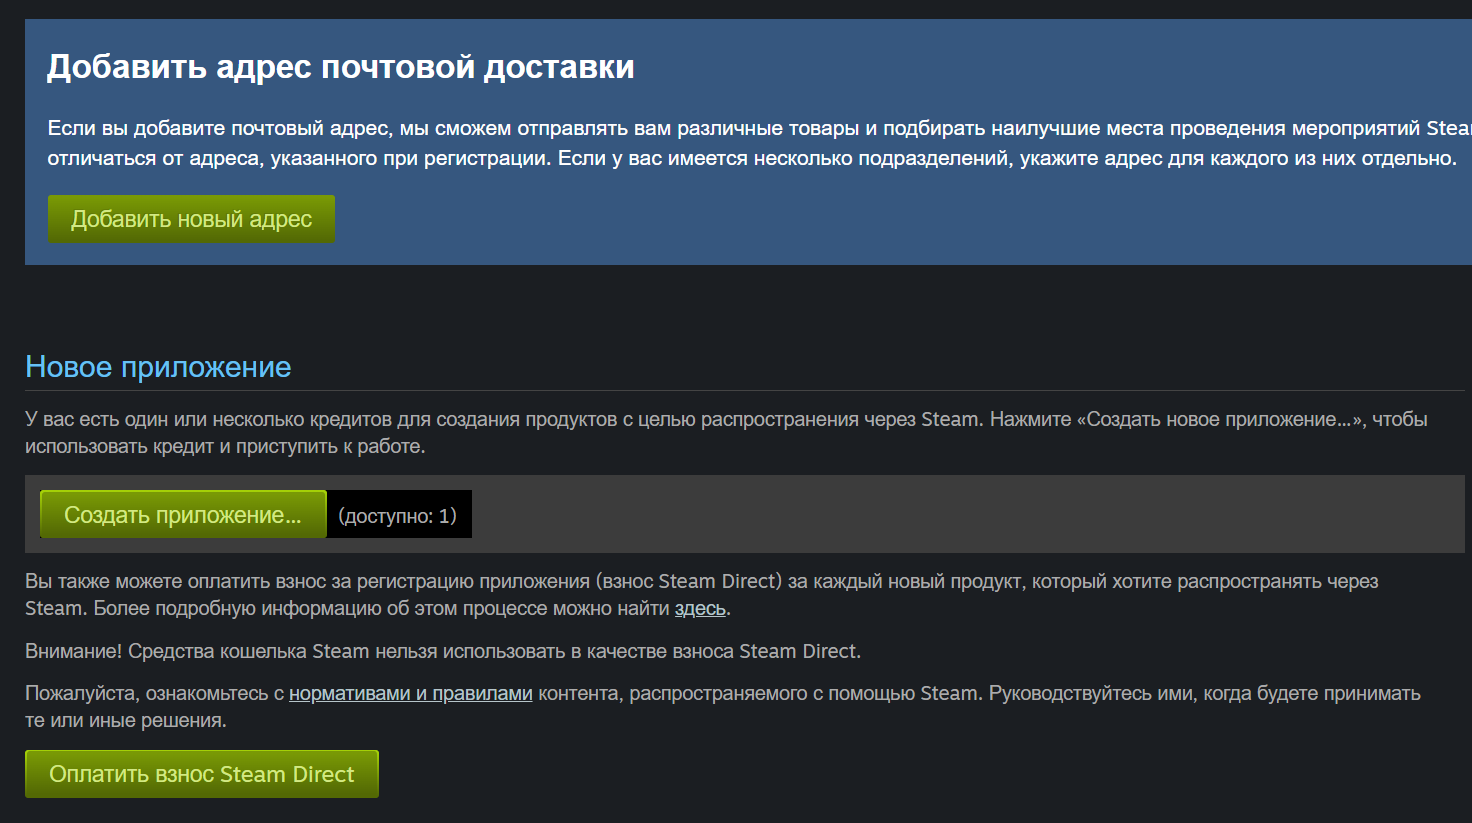This screenshot has height=823, width=1472.
Task: Click the "Добавить адрес почтовой доставки" heading
Action: coord(341,66)
